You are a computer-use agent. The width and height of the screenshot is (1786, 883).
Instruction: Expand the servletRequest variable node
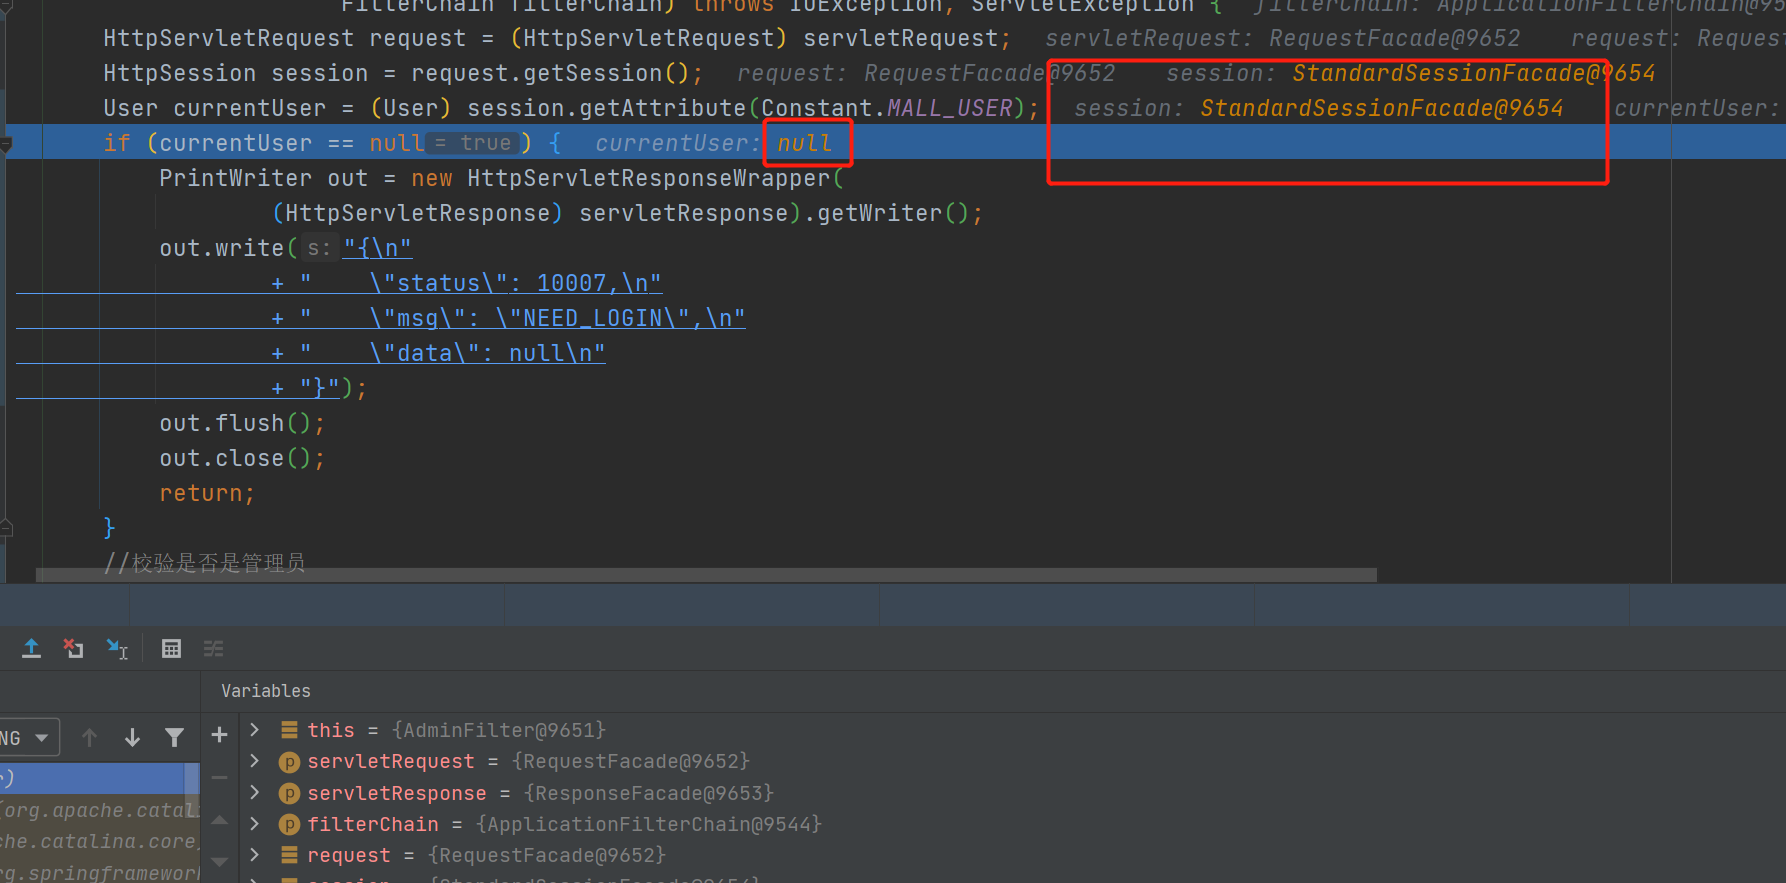pos(255,761)
